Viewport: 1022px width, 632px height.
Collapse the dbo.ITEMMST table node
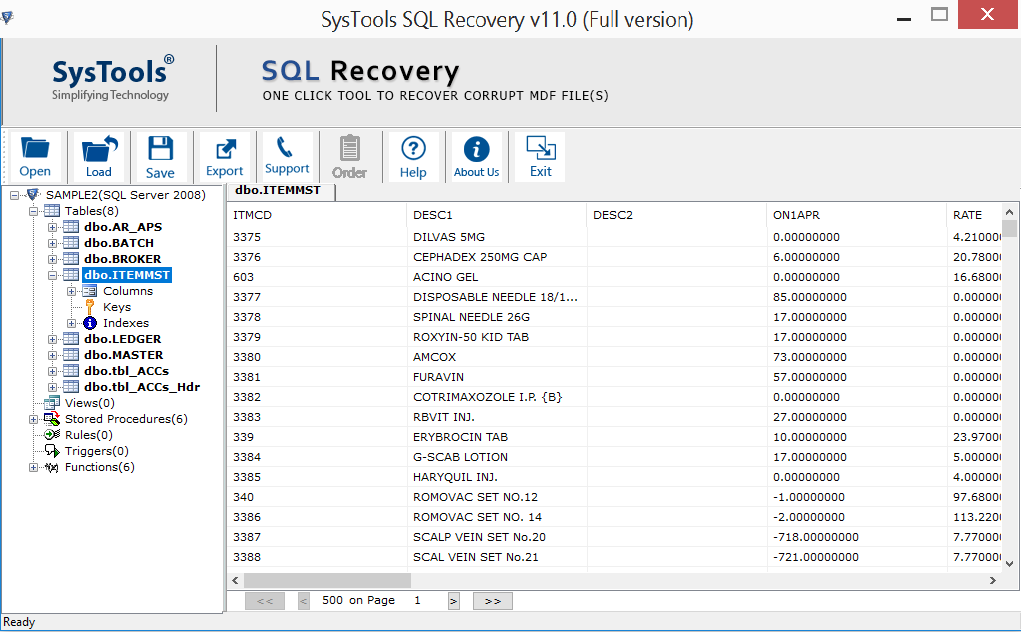coord(52,275)
